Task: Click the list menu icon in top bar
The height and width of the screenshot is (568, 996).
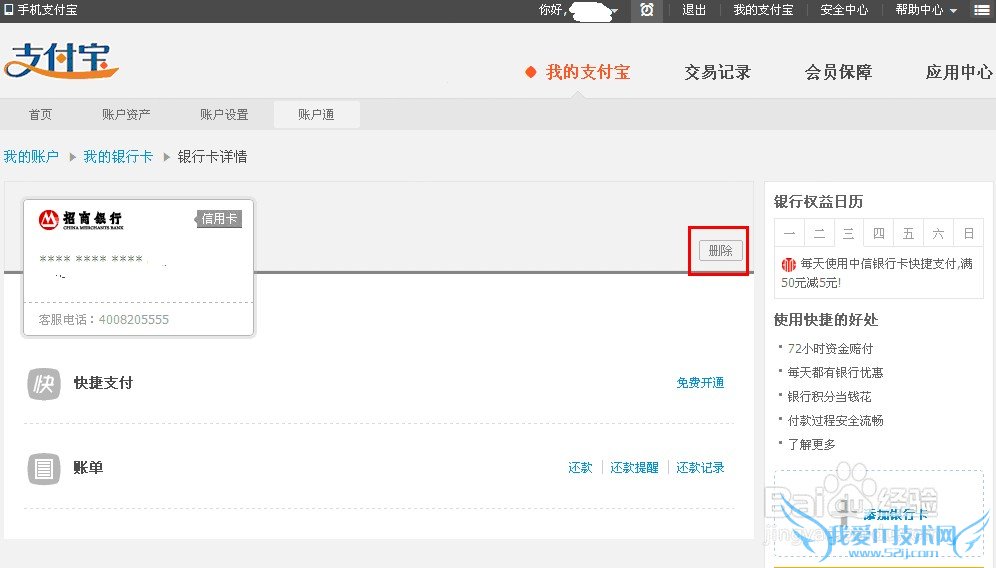Action: tap(981, 10)
